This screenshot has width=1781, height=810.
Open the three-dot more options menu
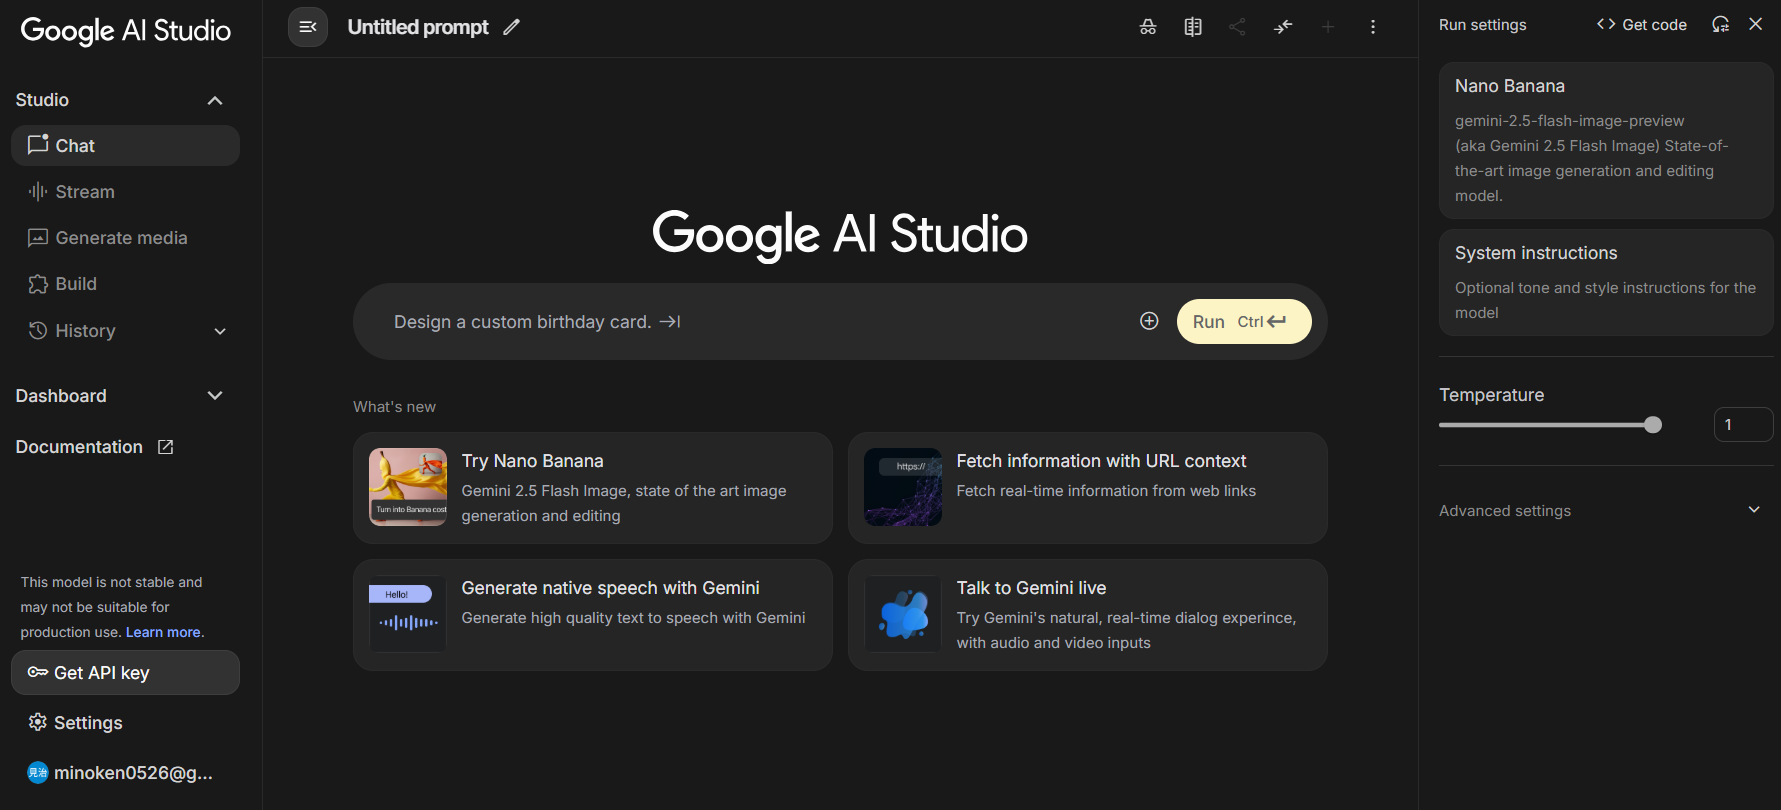1373,27
